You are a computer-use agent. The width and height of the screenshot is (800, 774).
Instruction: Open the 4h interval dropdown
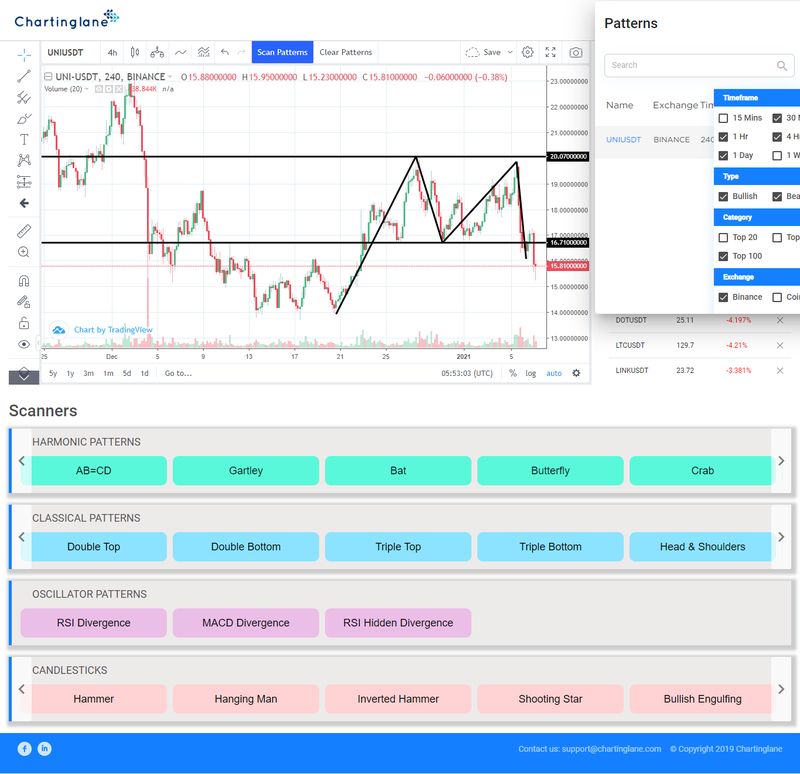[112, 52]
